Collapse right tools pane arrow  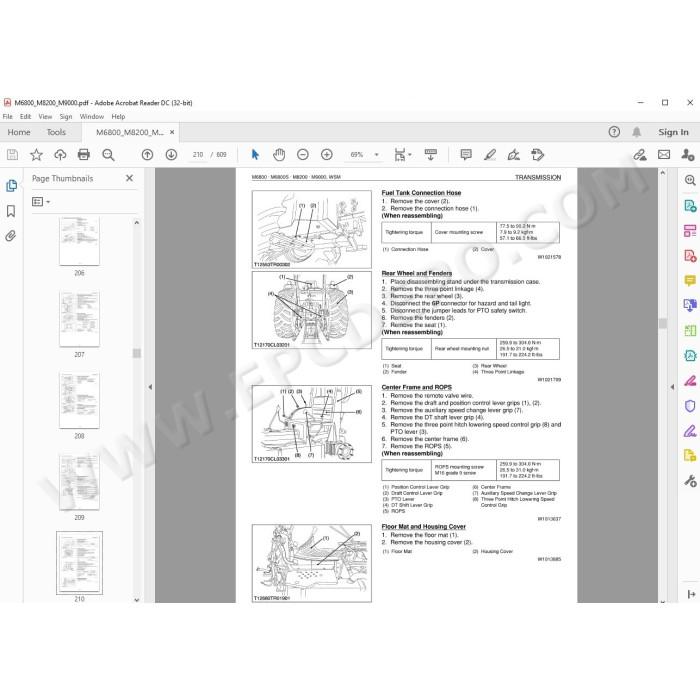pyautogui.click(x=672, y=387)
